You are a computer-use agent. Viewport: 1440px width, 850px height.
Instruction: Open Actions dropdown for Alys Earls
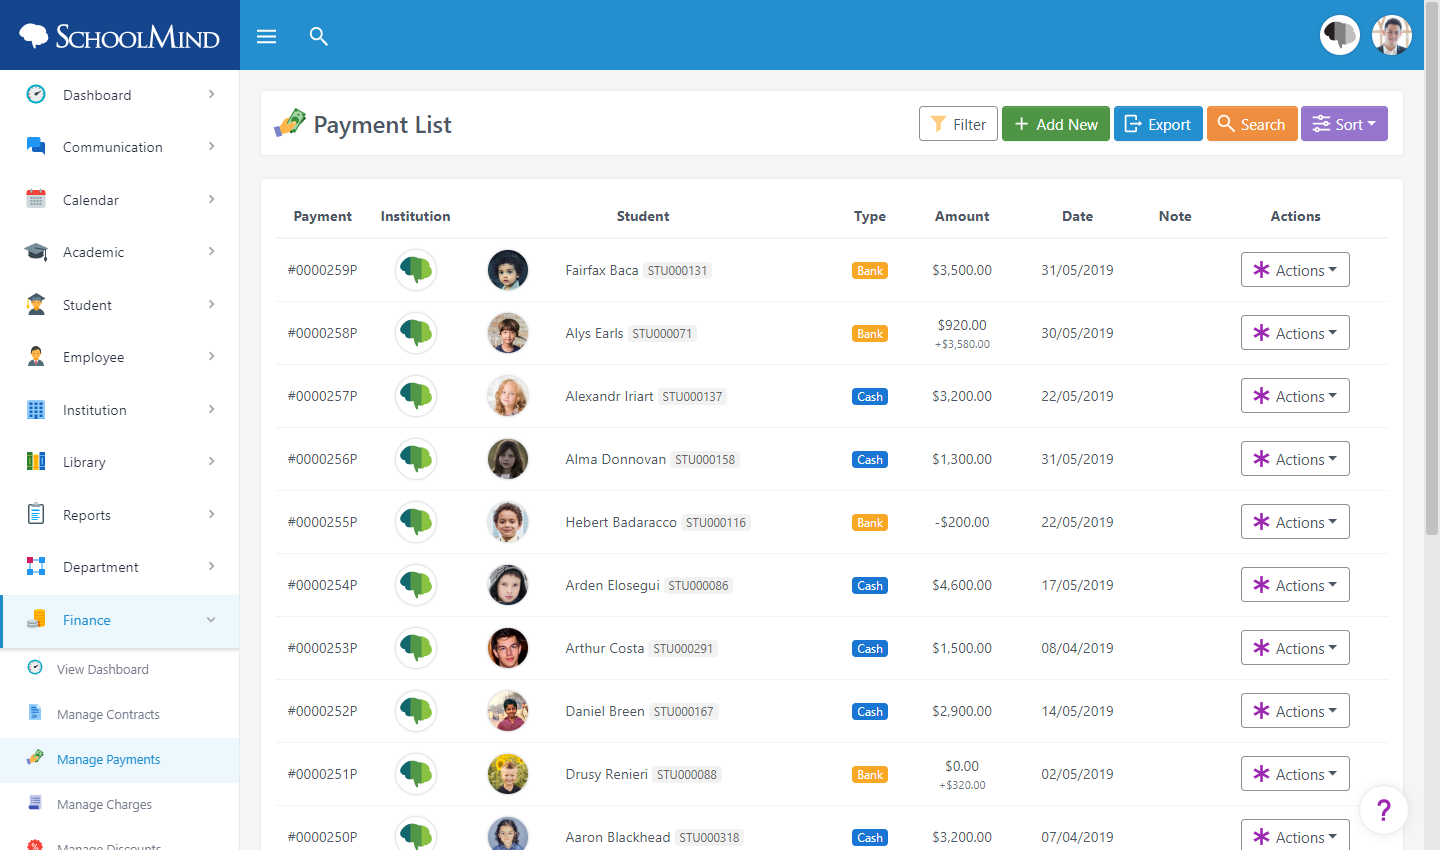[1295, 333]
